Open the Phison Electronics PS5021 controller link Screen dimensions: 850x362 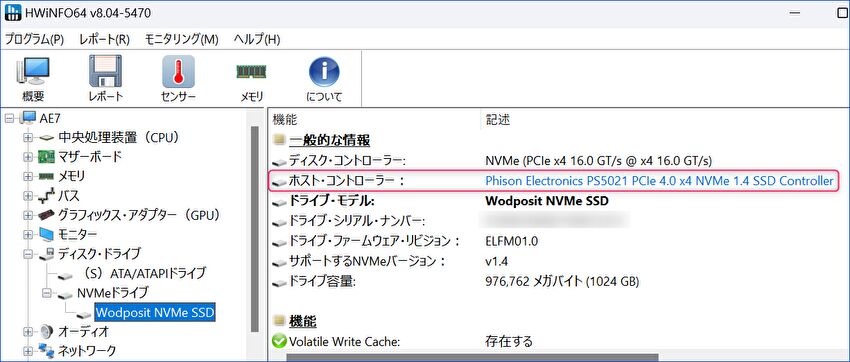pos(659,181)
